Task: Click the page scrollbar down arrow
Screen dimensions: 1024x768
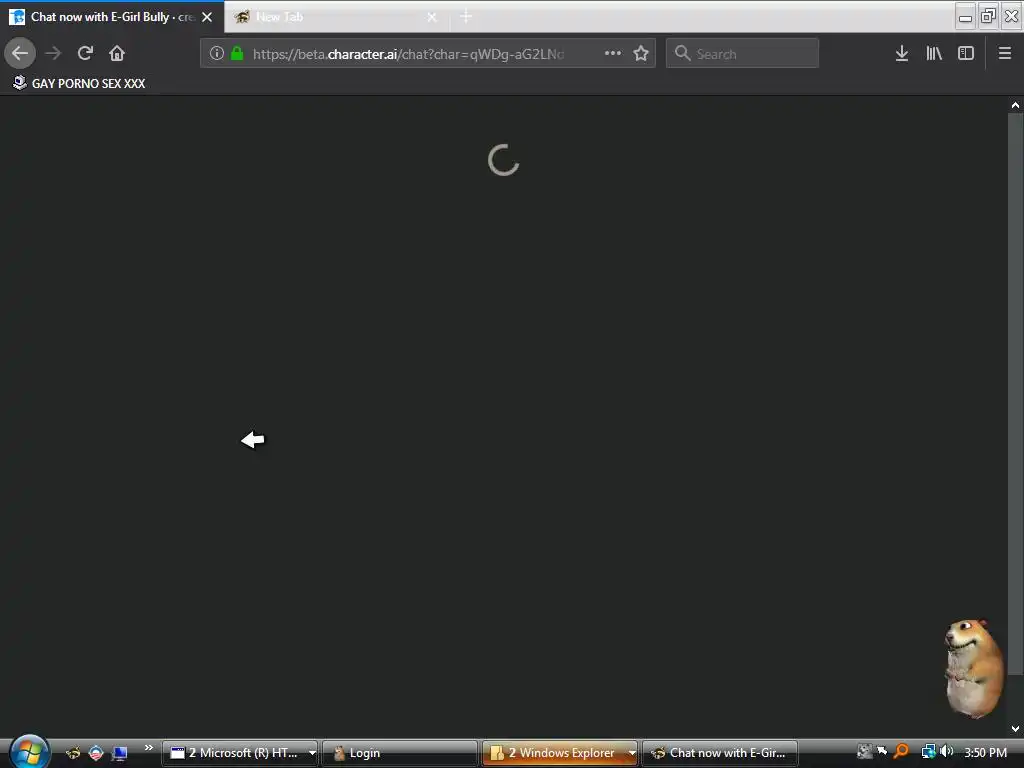Action: click(1015, 729)
